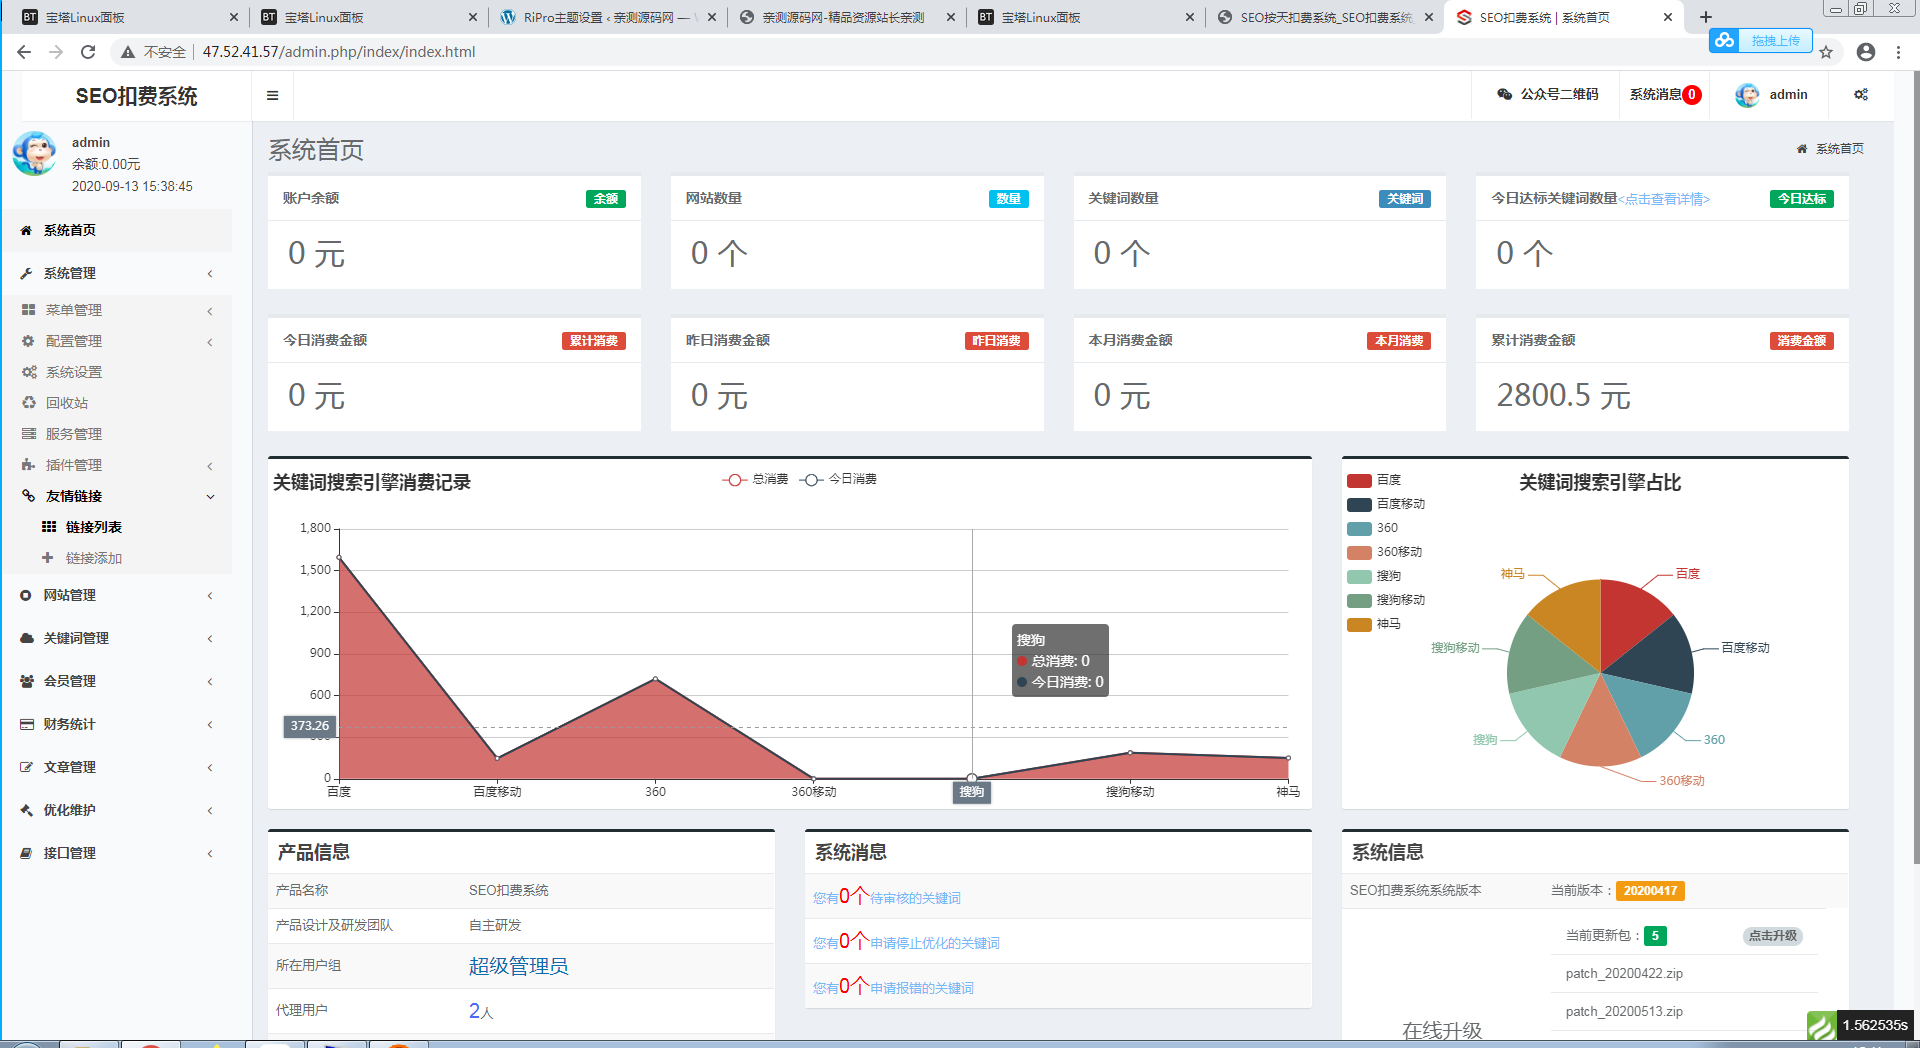This screenshot has height=1048, width=1920.
Task: Click the wrench icon beside 系统管理
Action: point(26,273)
